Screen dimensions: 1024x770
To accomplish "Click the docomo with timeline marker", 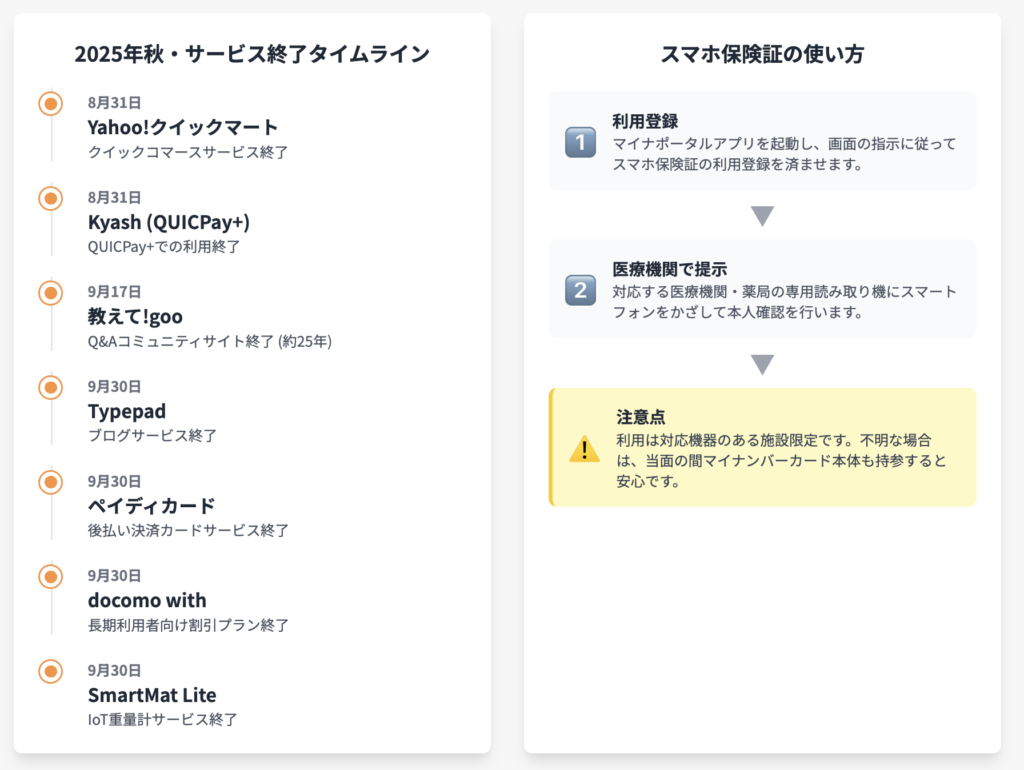I will click(x=50, y=577).
